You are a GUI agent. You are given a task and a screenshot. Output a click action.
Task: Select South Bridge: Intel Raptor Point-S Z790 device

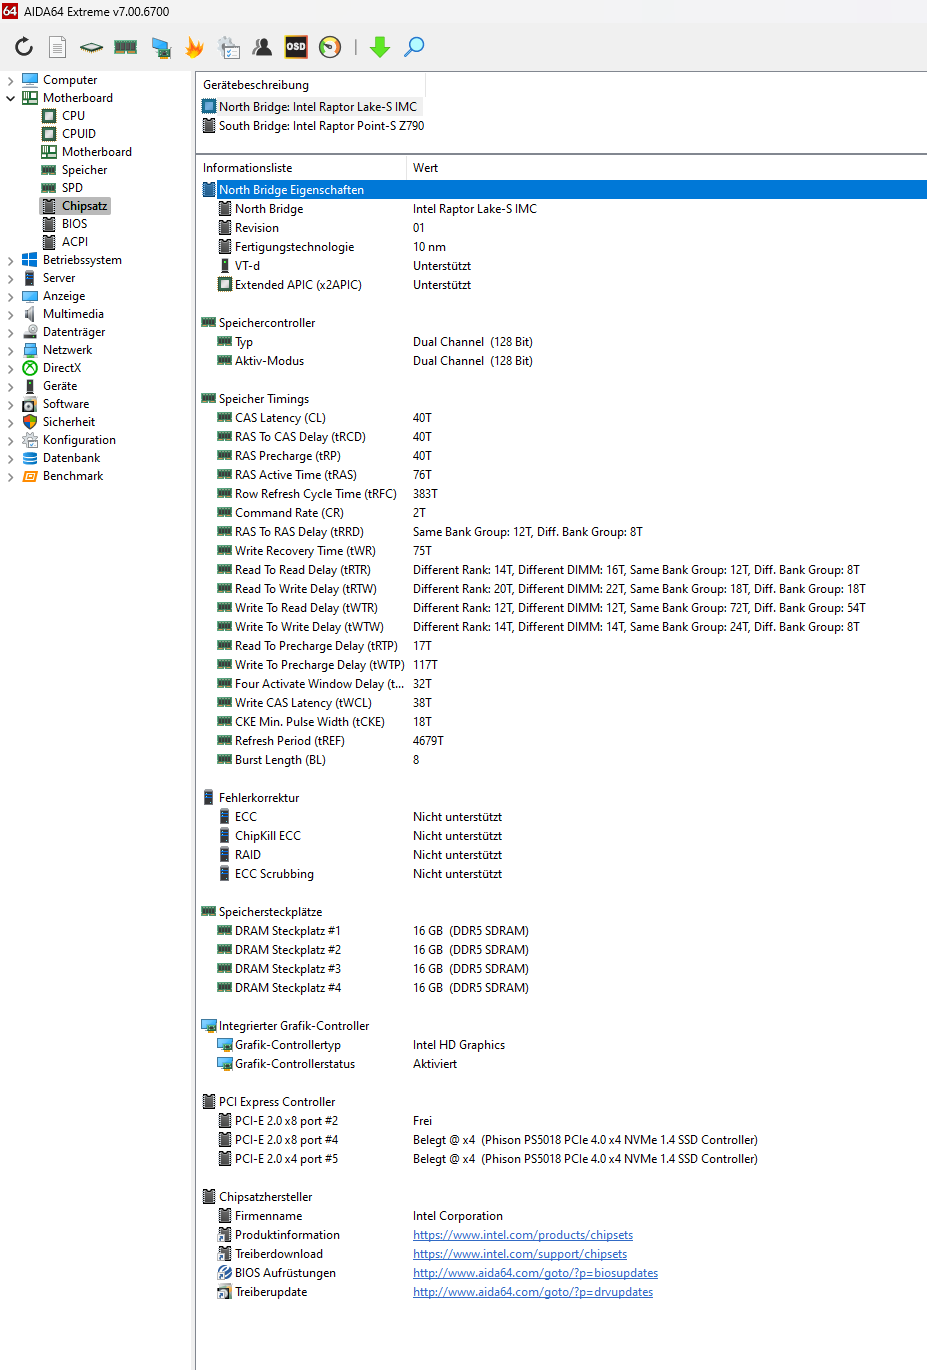point(313,126)
